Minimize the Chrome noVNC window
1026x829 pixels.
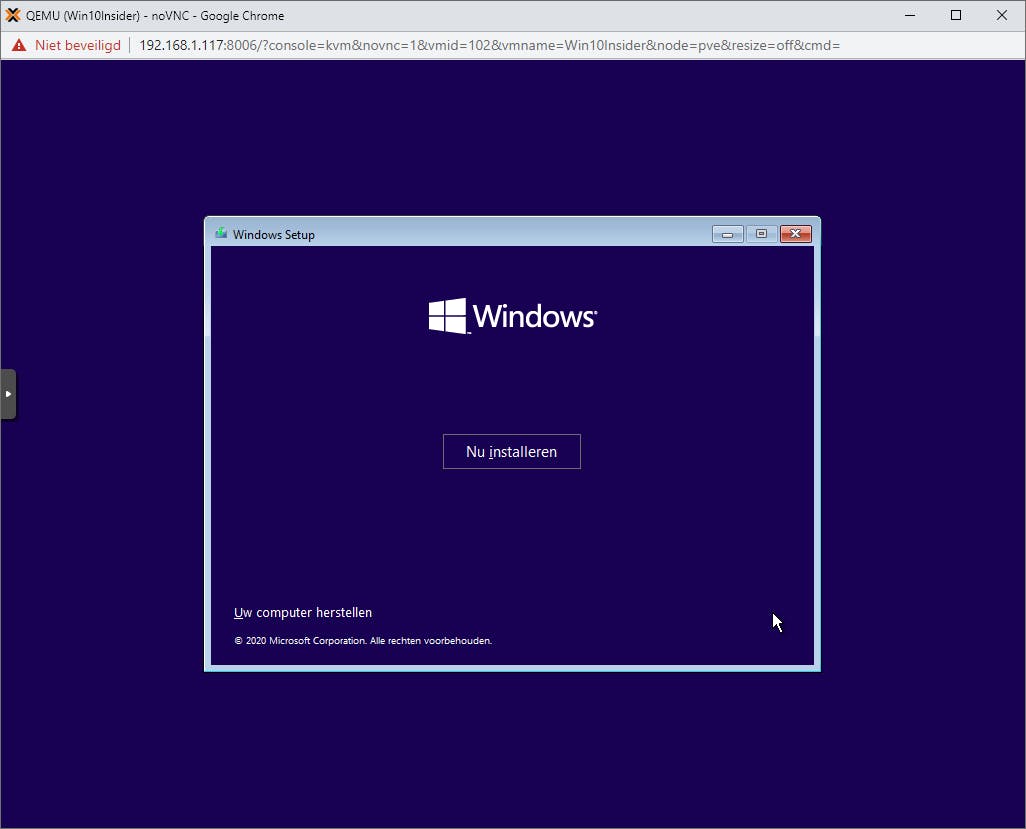910,15
